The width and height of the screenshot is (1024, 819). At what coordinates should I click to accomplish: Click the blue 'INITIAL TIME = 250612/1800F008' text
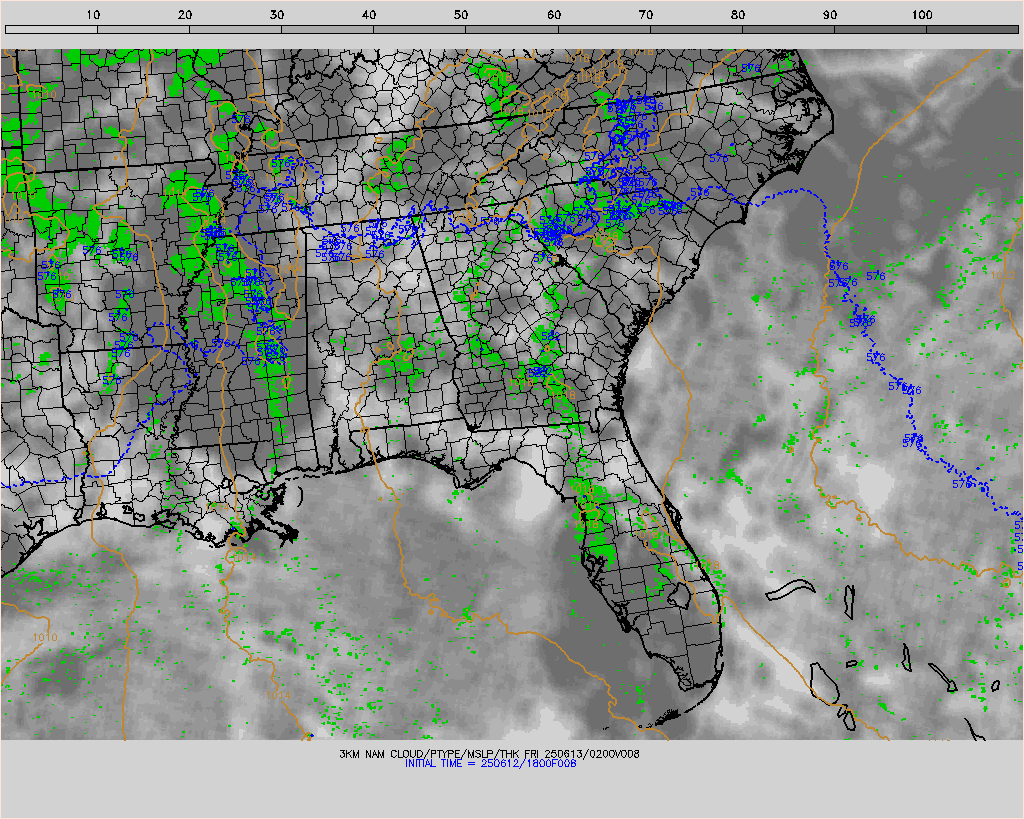pyautogui.click(x=490, y=763)
